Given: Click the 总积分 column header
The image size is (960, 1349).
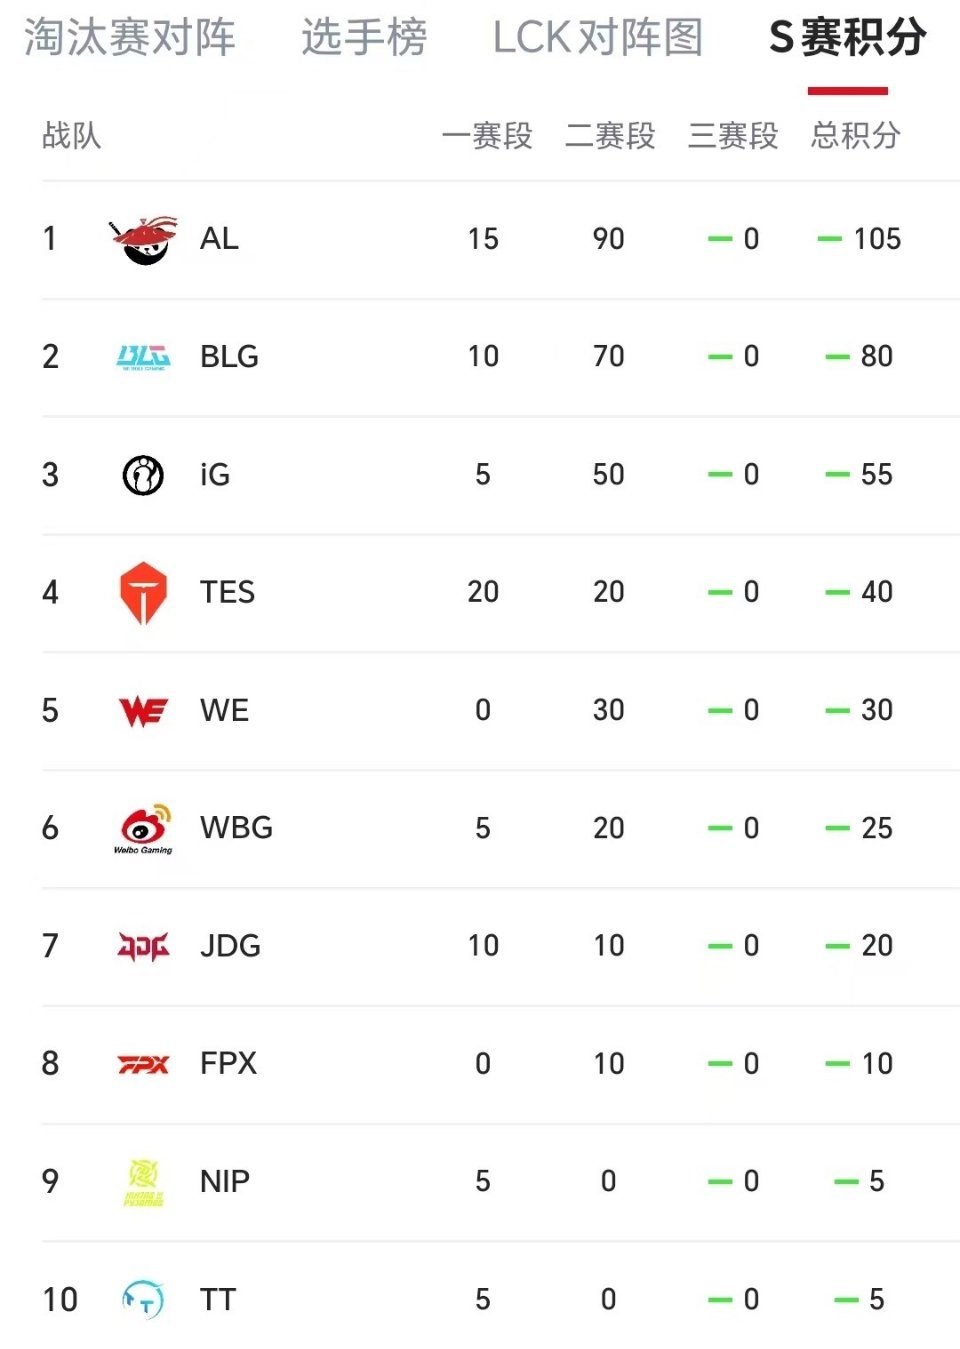Looking at the screenshot, I should tap(856, 135).
